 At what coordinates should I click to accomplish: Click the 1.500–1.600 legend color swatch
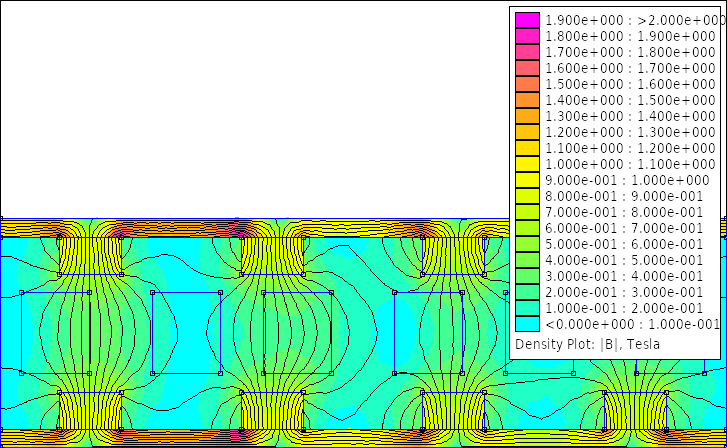pos(527,84)
